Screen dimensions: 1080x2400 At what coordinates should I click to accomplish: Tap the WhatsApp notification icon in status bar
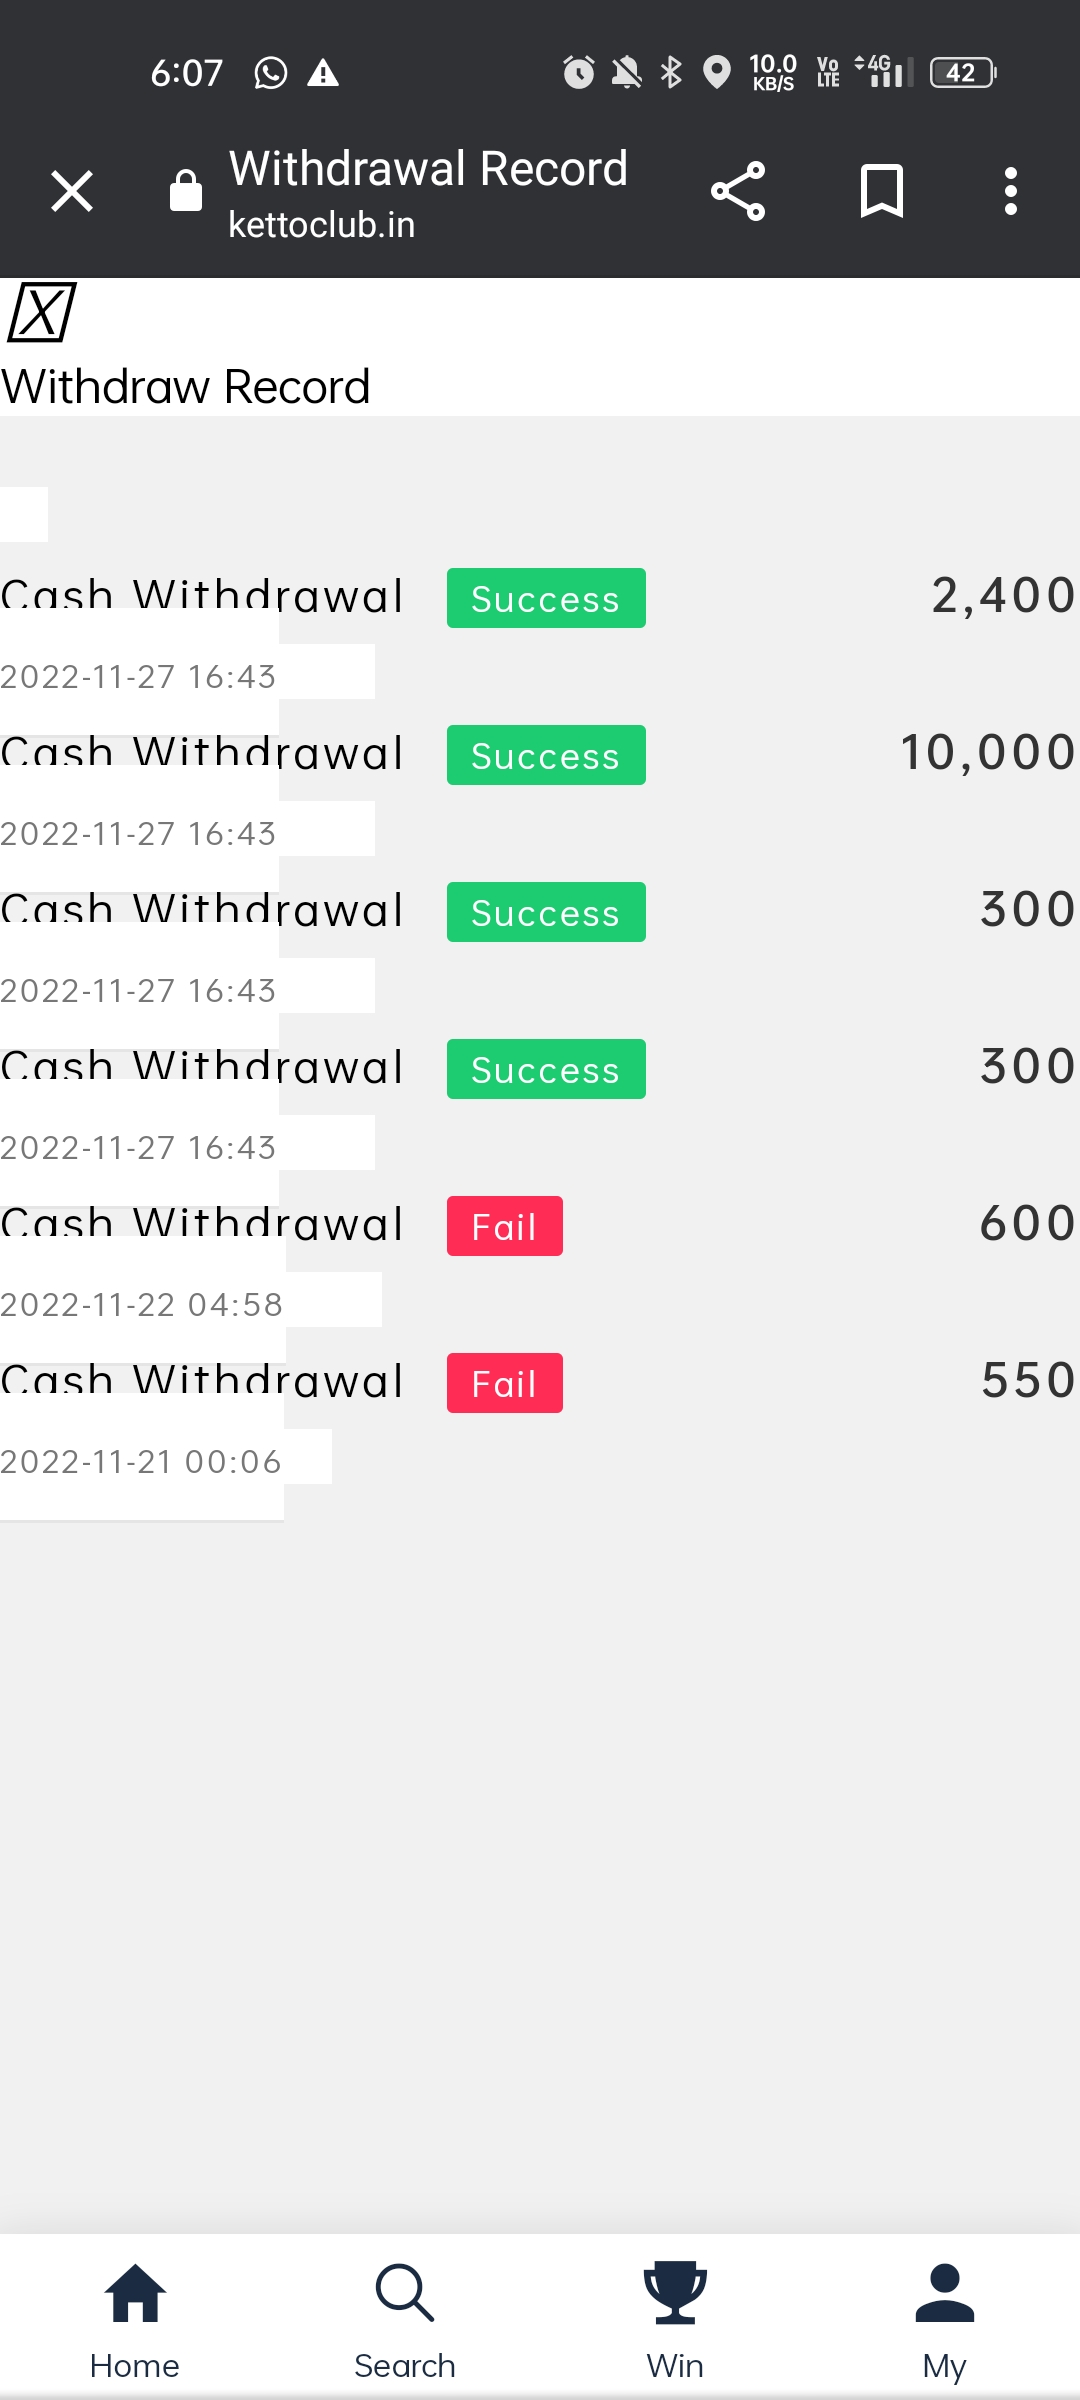click(x=271, y=73)
